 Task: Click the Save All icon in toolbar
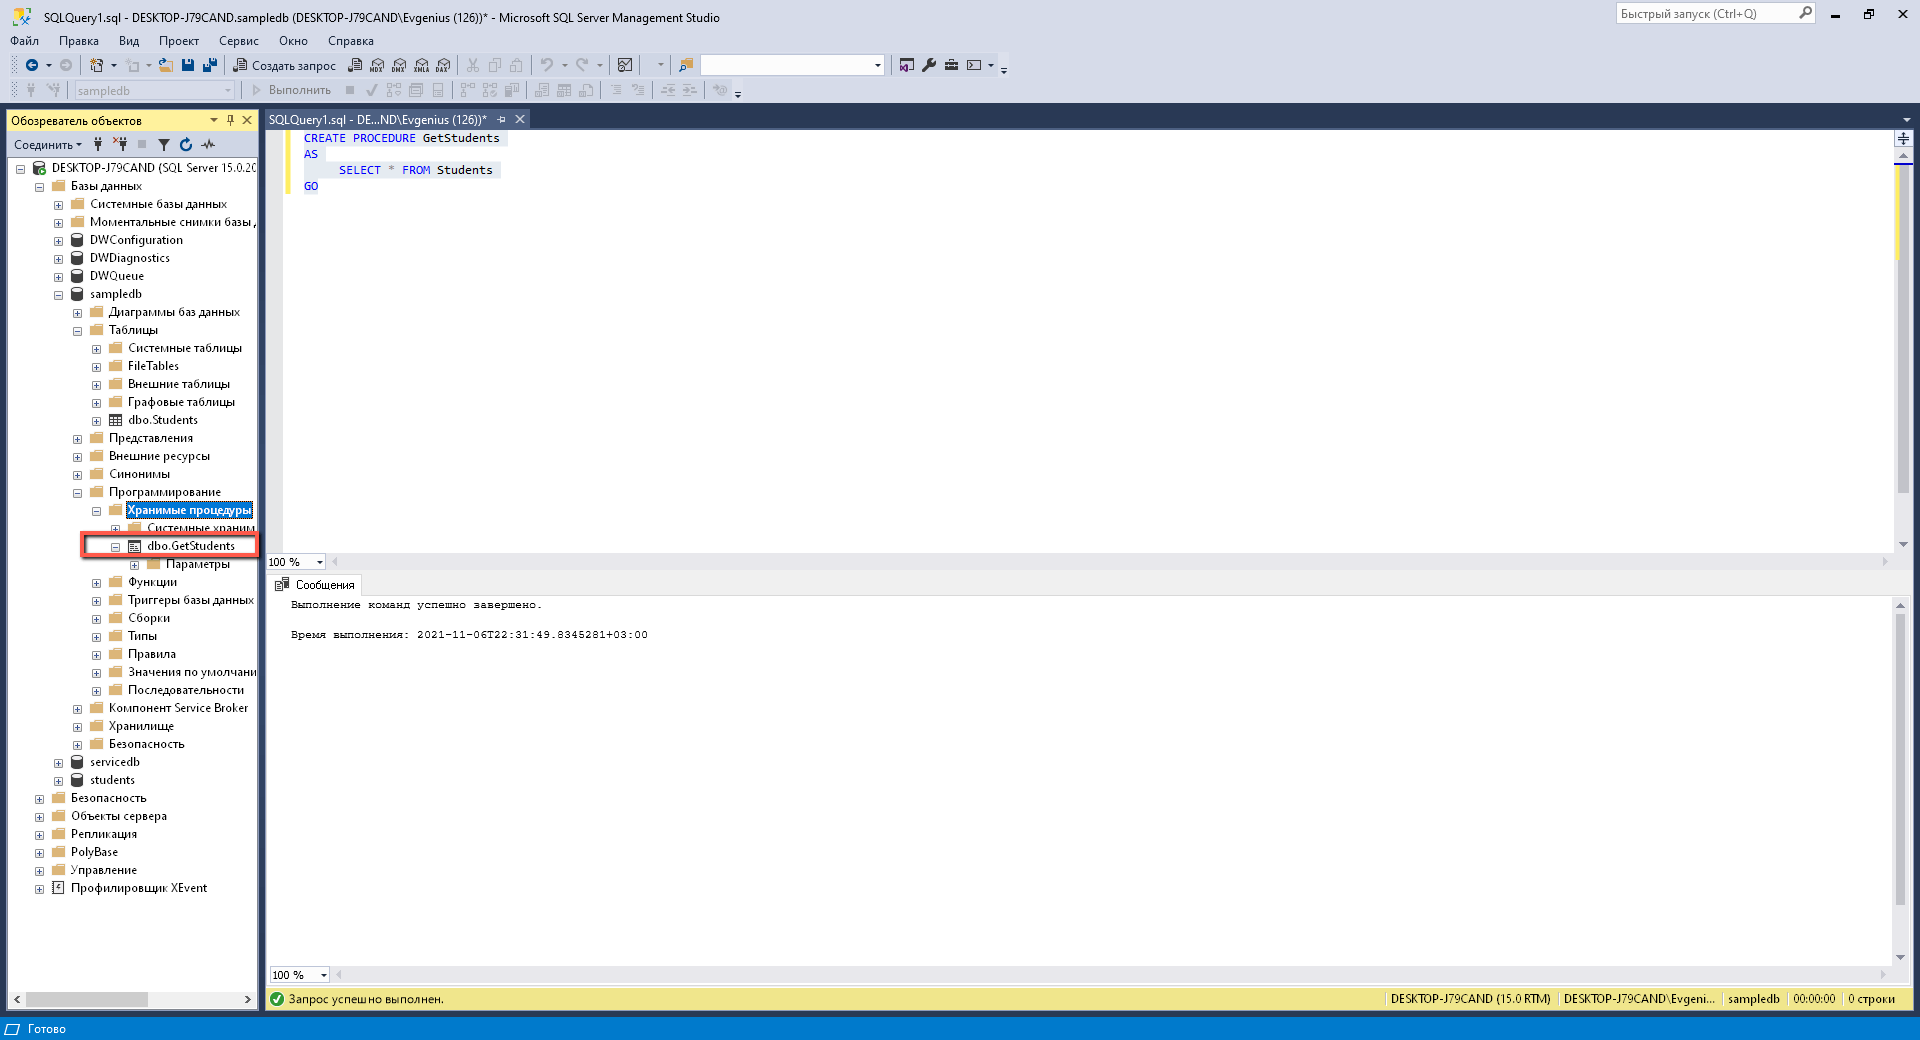pyautogui.click(x=210, y=65)
